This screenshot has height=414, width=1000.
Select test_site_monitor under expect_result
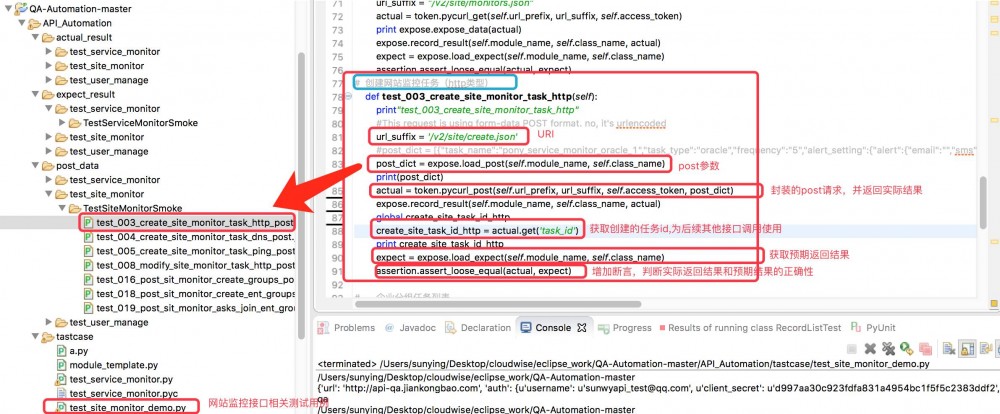tap(107, 137)
